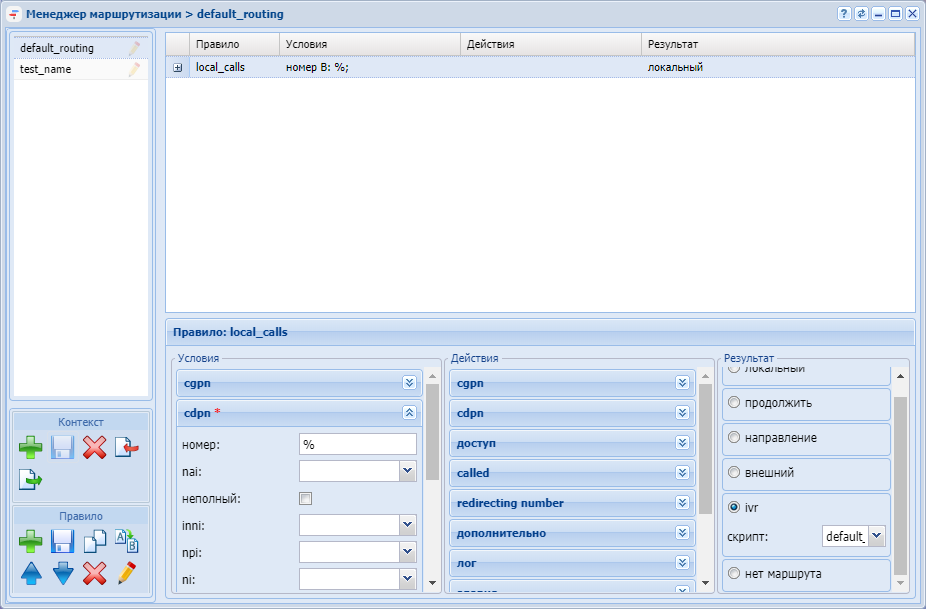Screen dimensions: 926x609
Task: Click the export context icon with green arrow
Action: (x=31, y=480)
